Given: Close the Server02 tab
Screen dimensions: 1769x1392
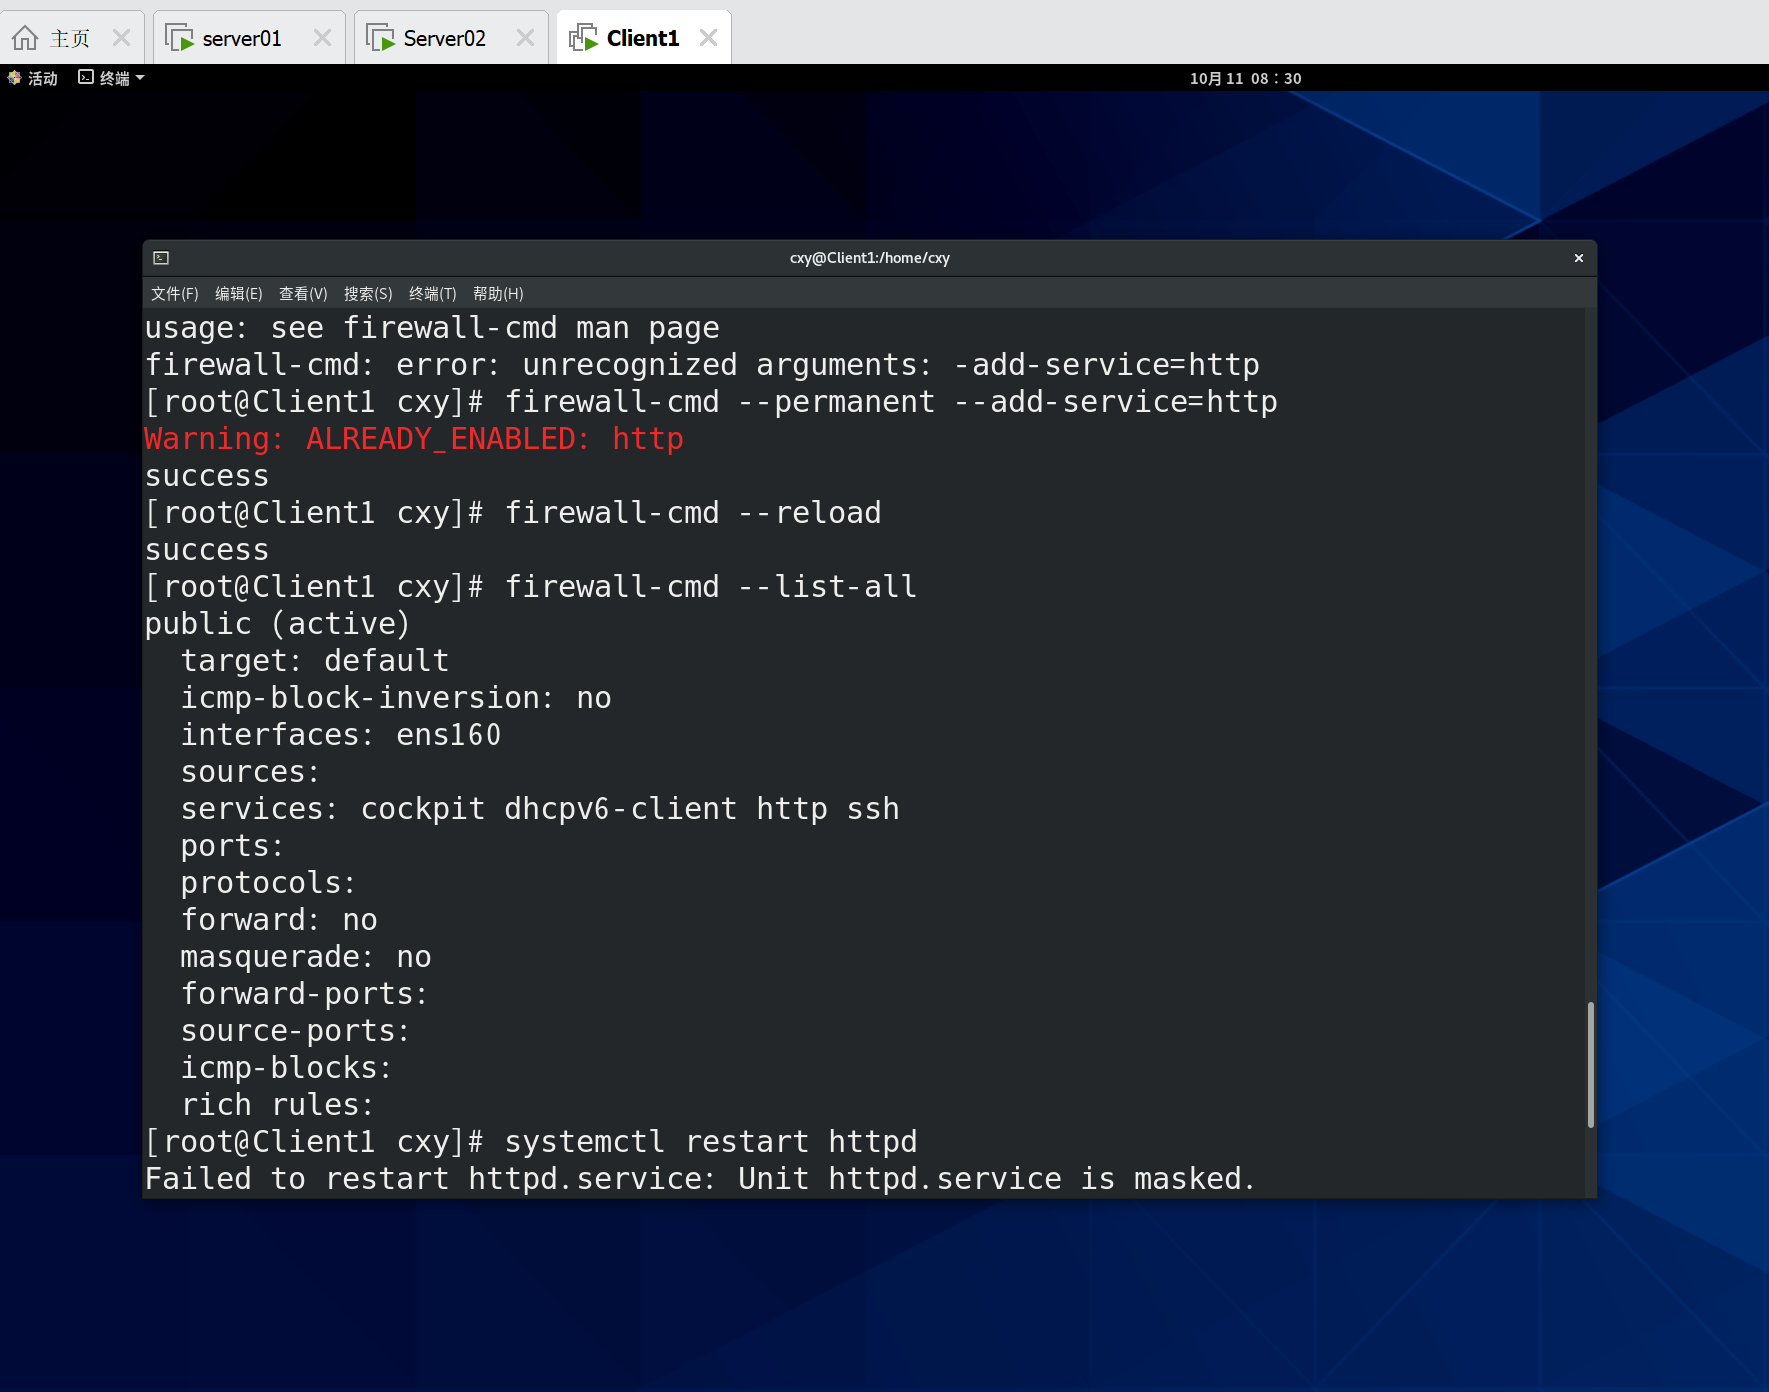Looking at the screenshot, I should pos(525,38).
